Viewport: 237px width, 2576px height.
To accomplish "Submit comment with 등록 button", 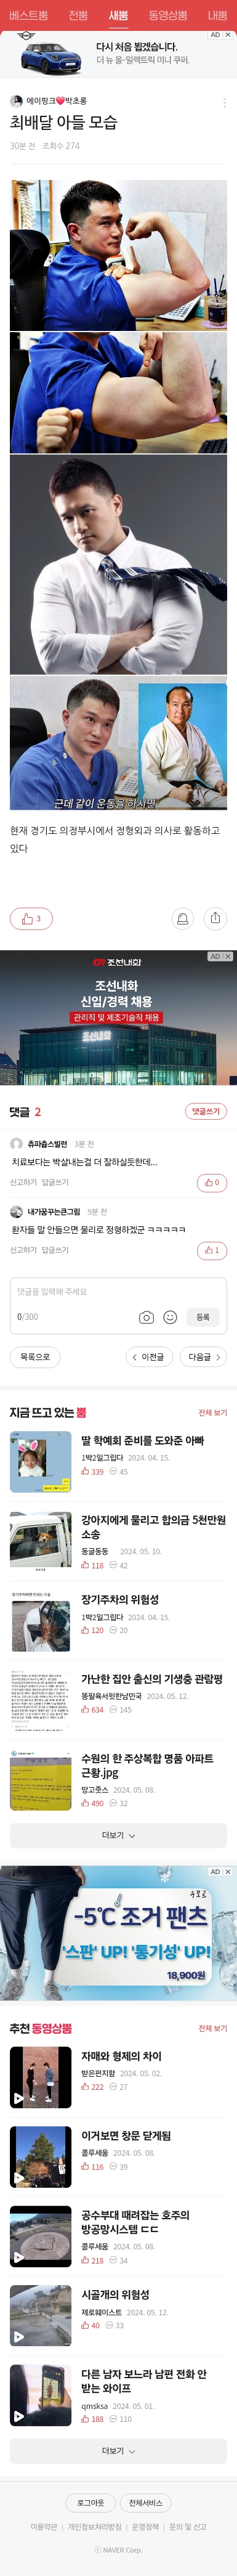I will [x=203, y=1317].
